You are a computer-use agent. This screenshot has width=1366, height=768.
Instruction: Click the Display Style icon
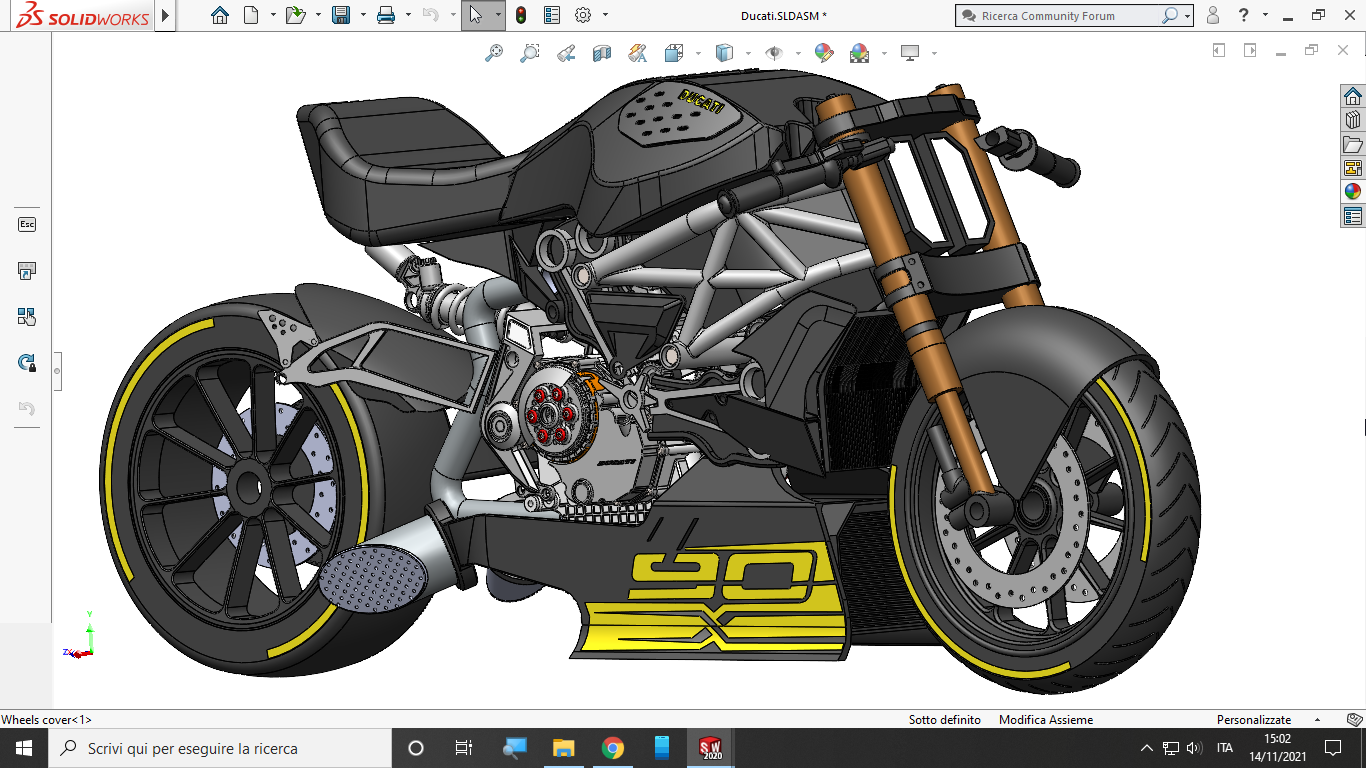tap(725, 53)
